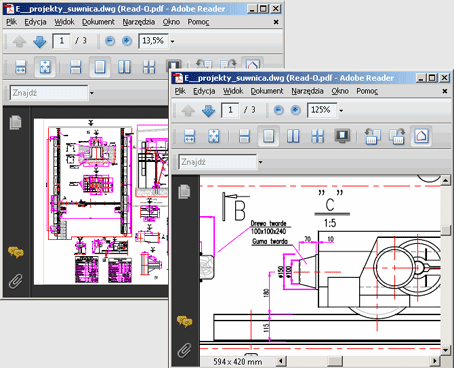Rotate view counterclockwise in front window

coord(372,136)
